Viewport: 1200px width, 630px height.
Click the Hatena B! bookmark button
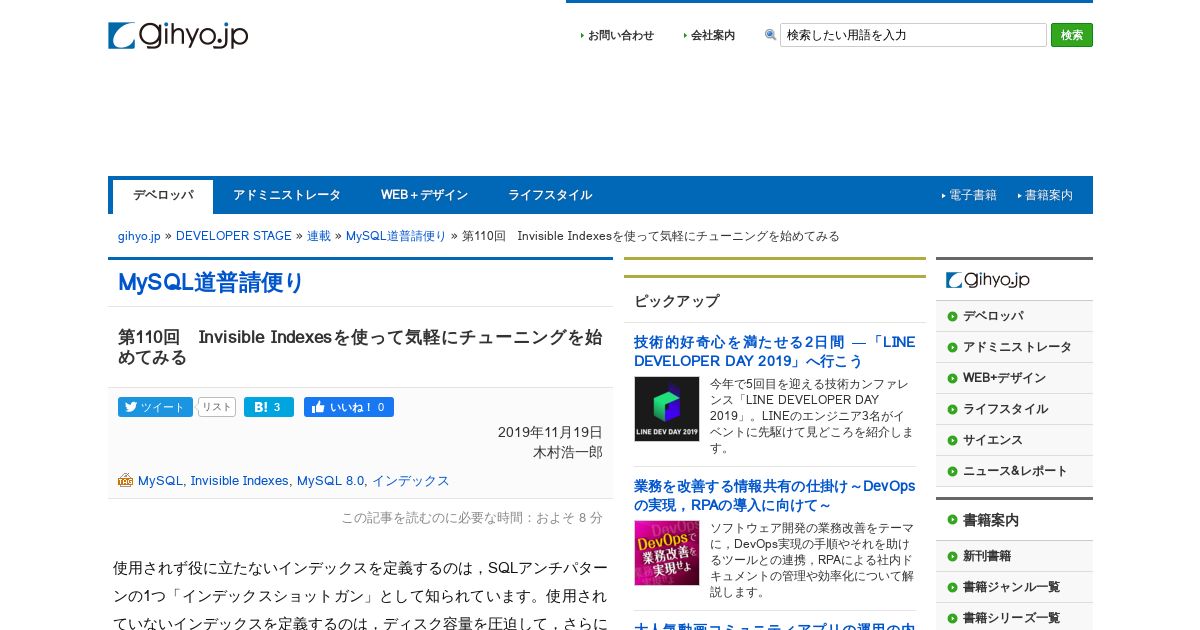[x=269, y=407]
